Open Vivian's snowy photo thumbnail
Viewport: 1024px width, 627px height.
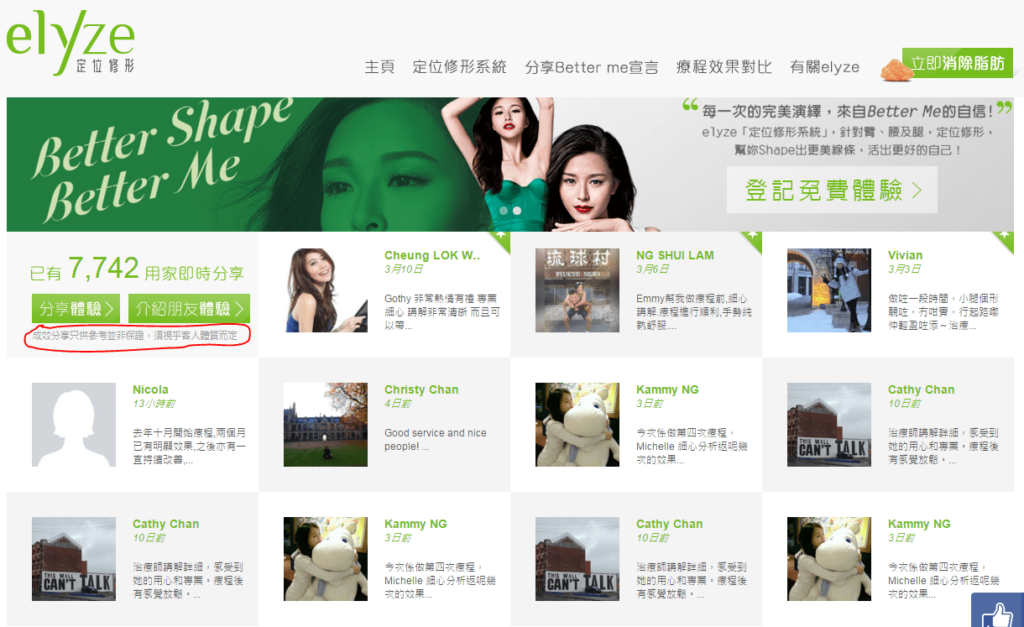(x=829, y=290)
